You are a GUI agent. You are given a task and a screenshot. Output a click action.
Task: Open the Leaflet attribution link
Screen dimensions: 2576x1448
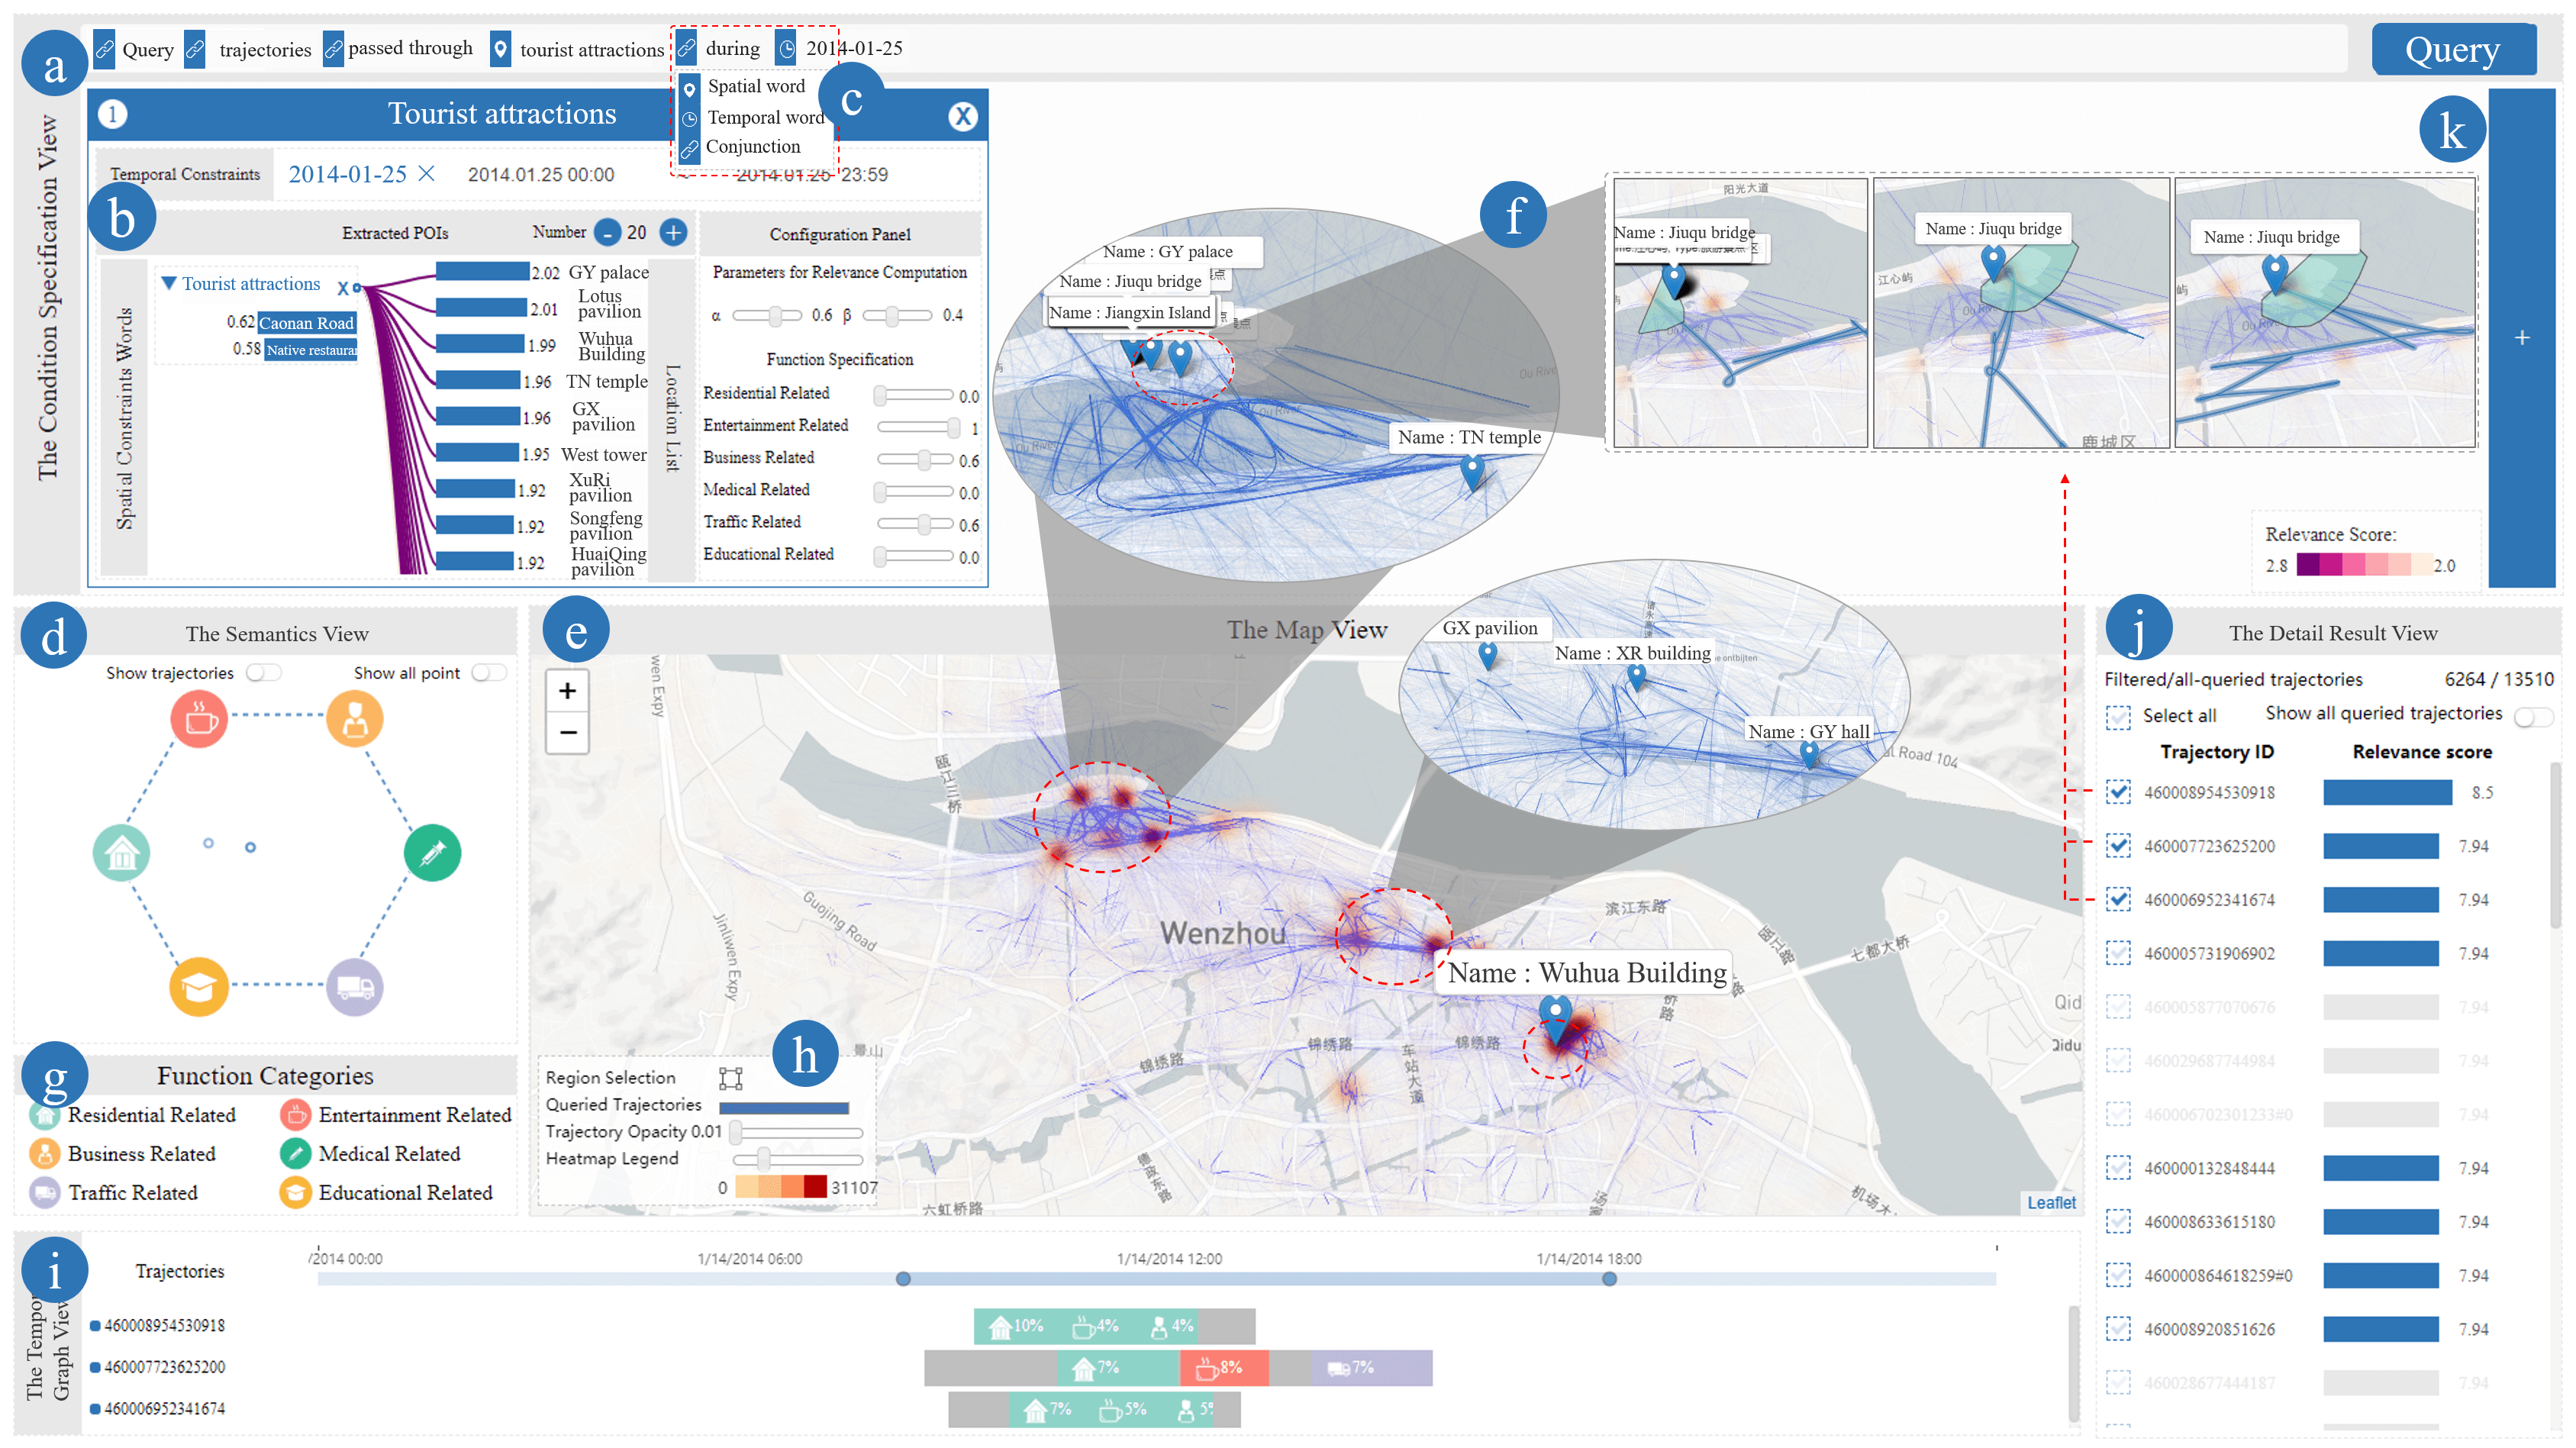(x=2050, y=1202)
